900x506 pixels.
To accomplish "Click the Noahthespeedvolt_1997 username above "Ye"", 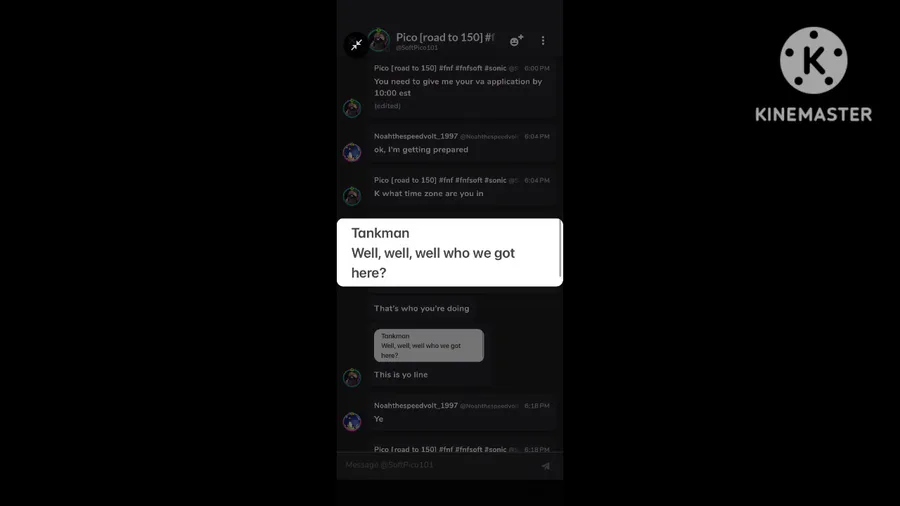I will (416, 405).
